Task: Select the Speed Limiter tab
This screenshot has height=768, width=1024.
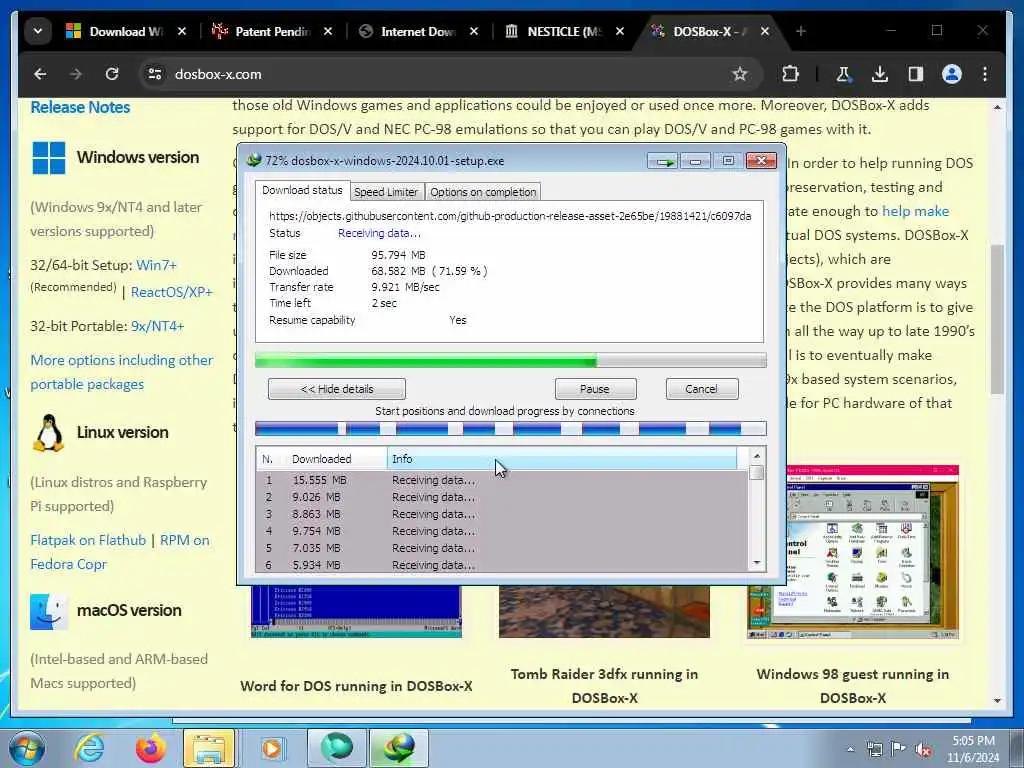Action: [x=386, y=192]
